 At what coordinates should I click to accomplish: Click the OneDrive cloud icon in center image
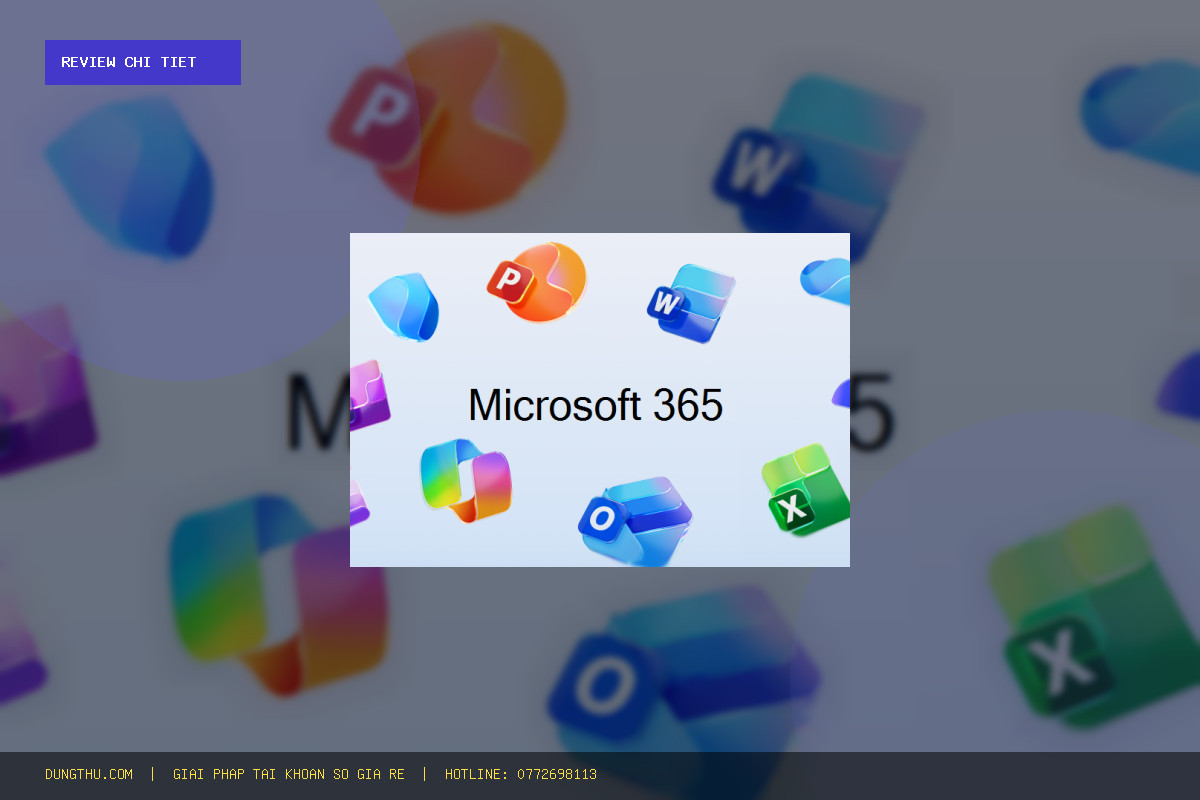coord(826,281)
